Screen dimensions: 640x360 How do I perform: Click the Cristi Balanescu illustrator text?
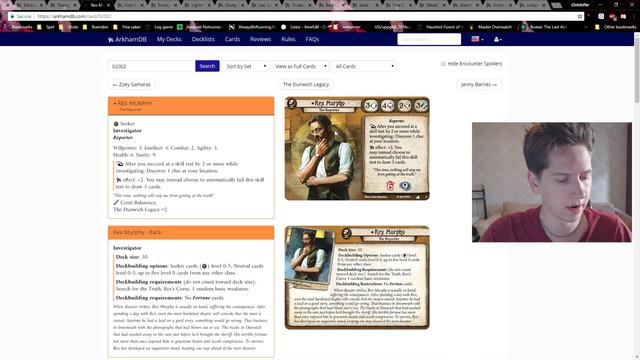pos(138,202)
